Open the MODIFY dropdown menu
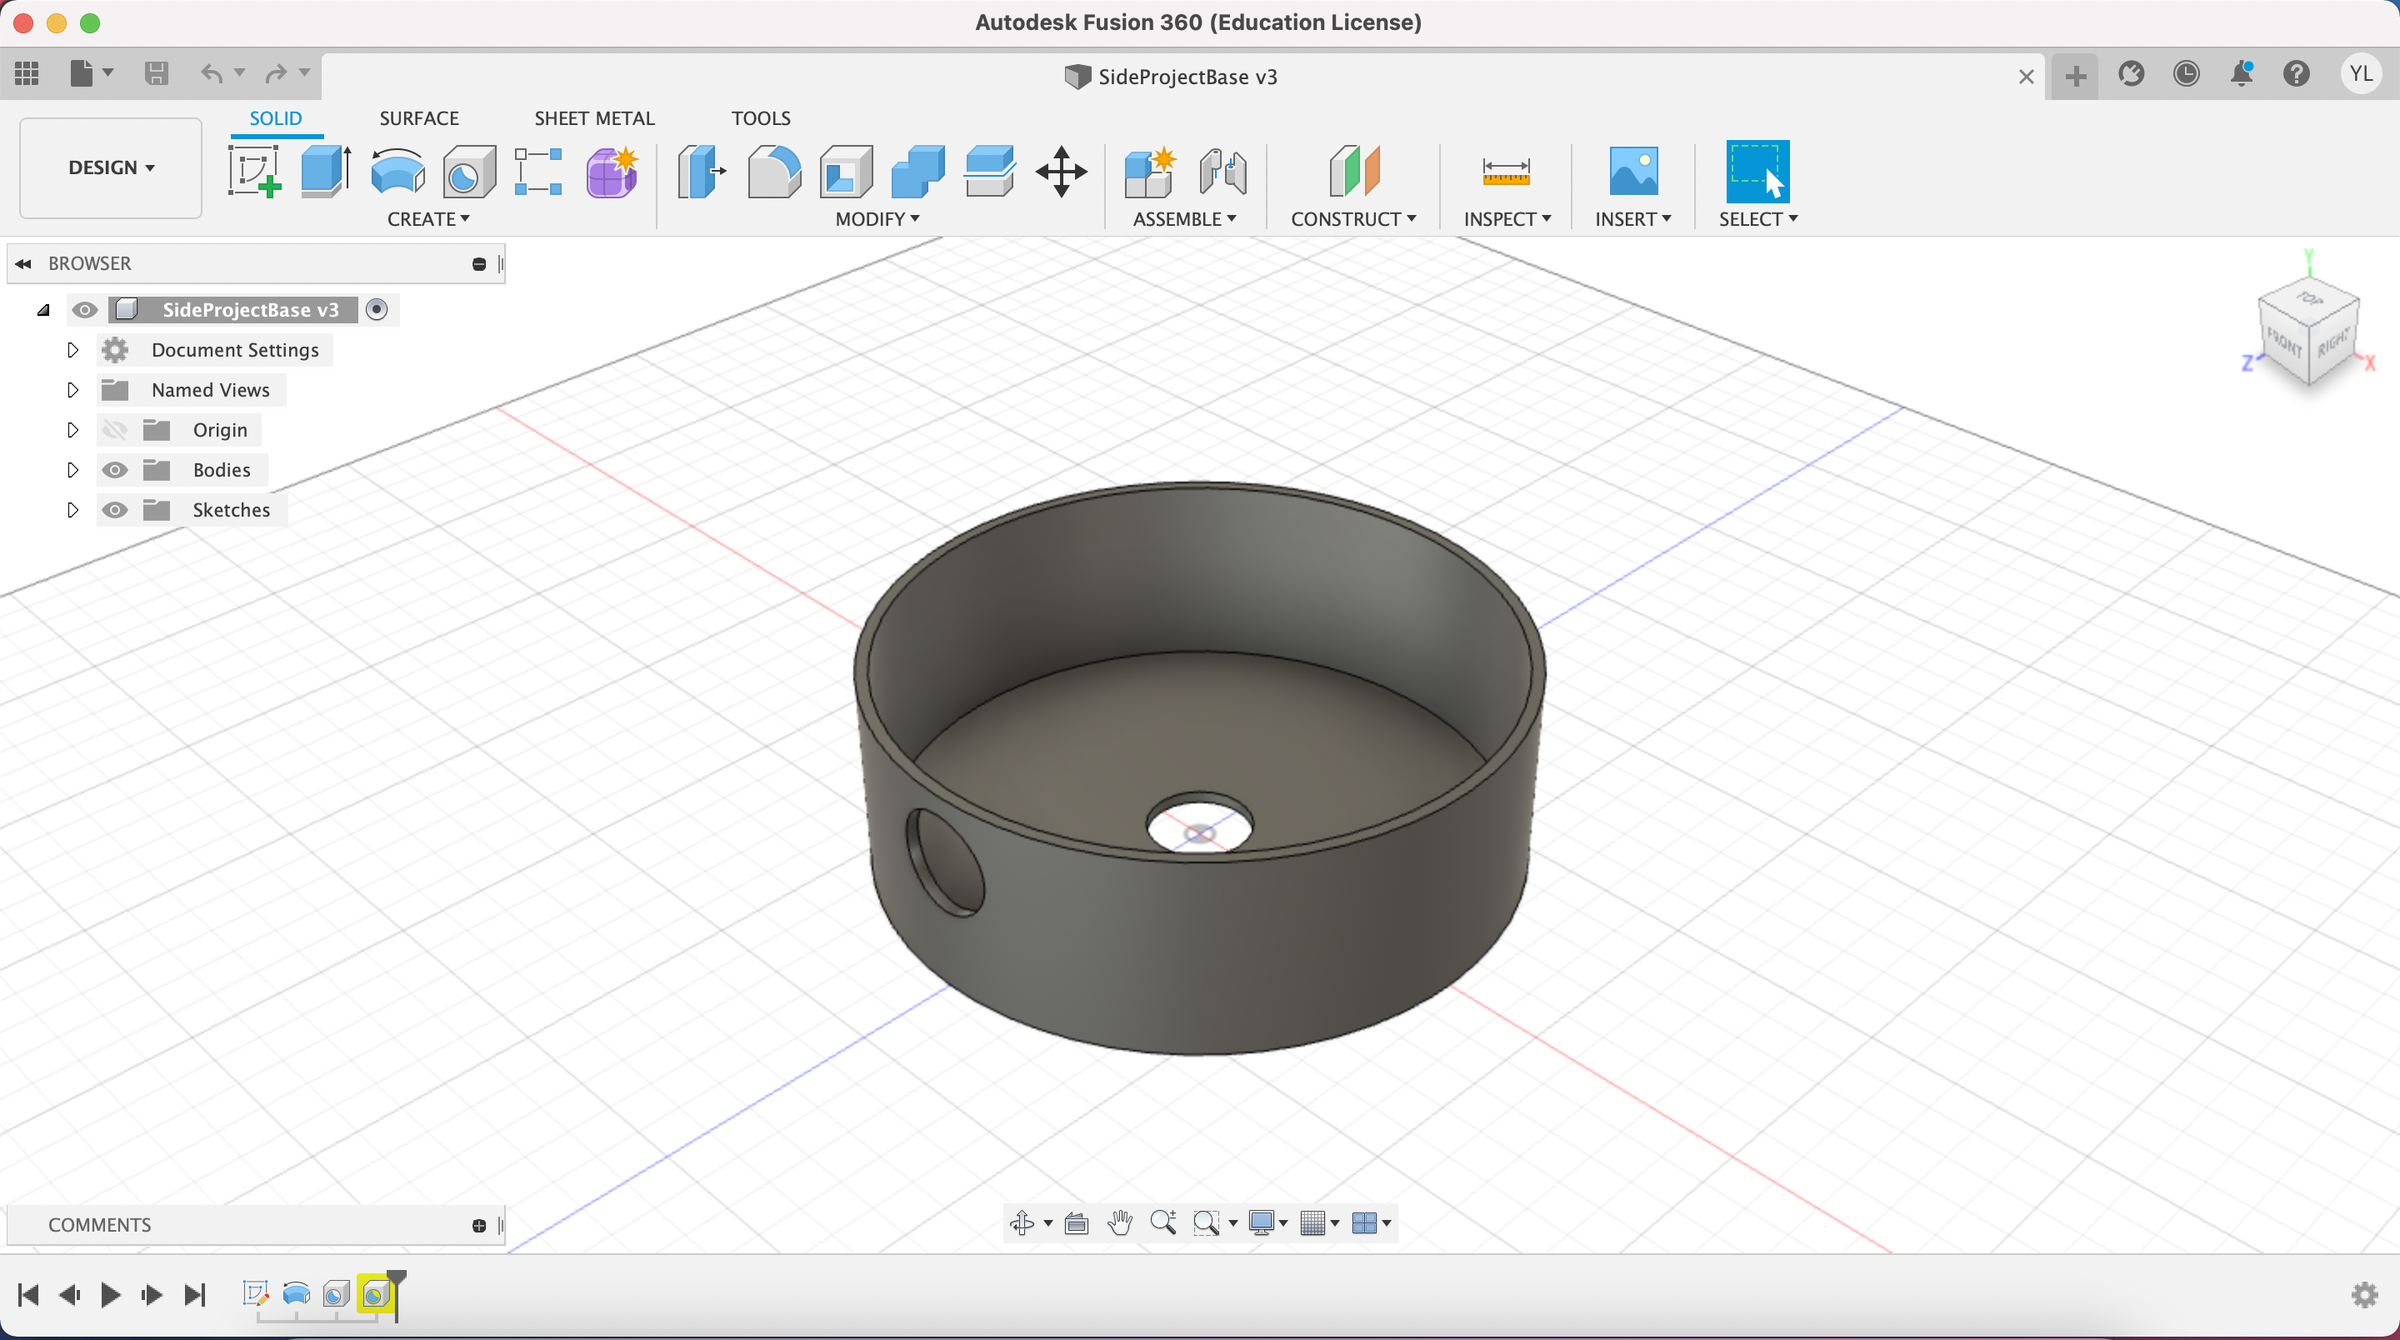 point(877,219)
